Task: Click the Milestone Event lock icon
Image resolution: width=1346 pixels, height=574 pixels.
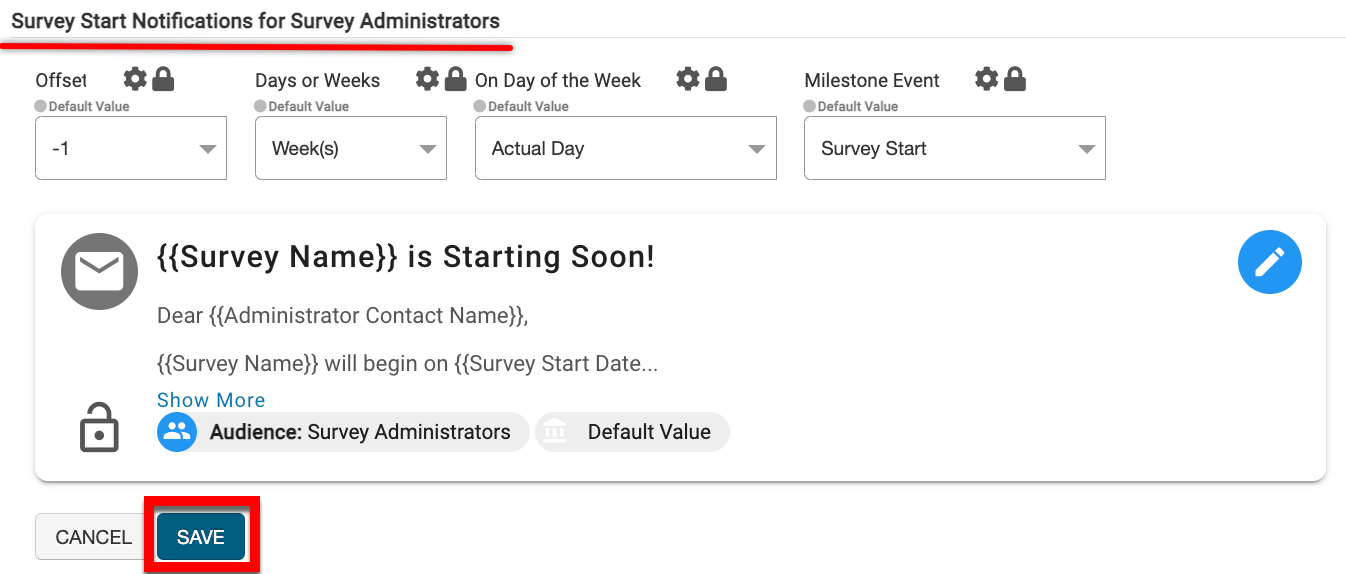Action: pyautogui.click(x=1014, y=79)
